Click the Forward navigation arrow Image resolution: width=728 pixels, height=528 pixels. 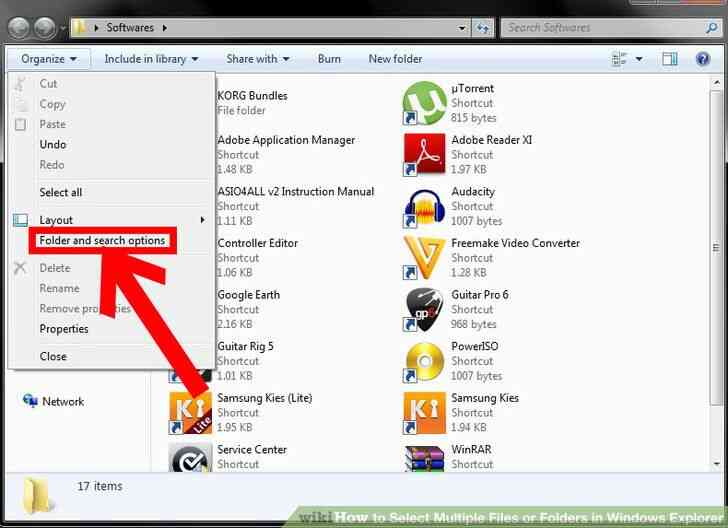coord(46,27)
